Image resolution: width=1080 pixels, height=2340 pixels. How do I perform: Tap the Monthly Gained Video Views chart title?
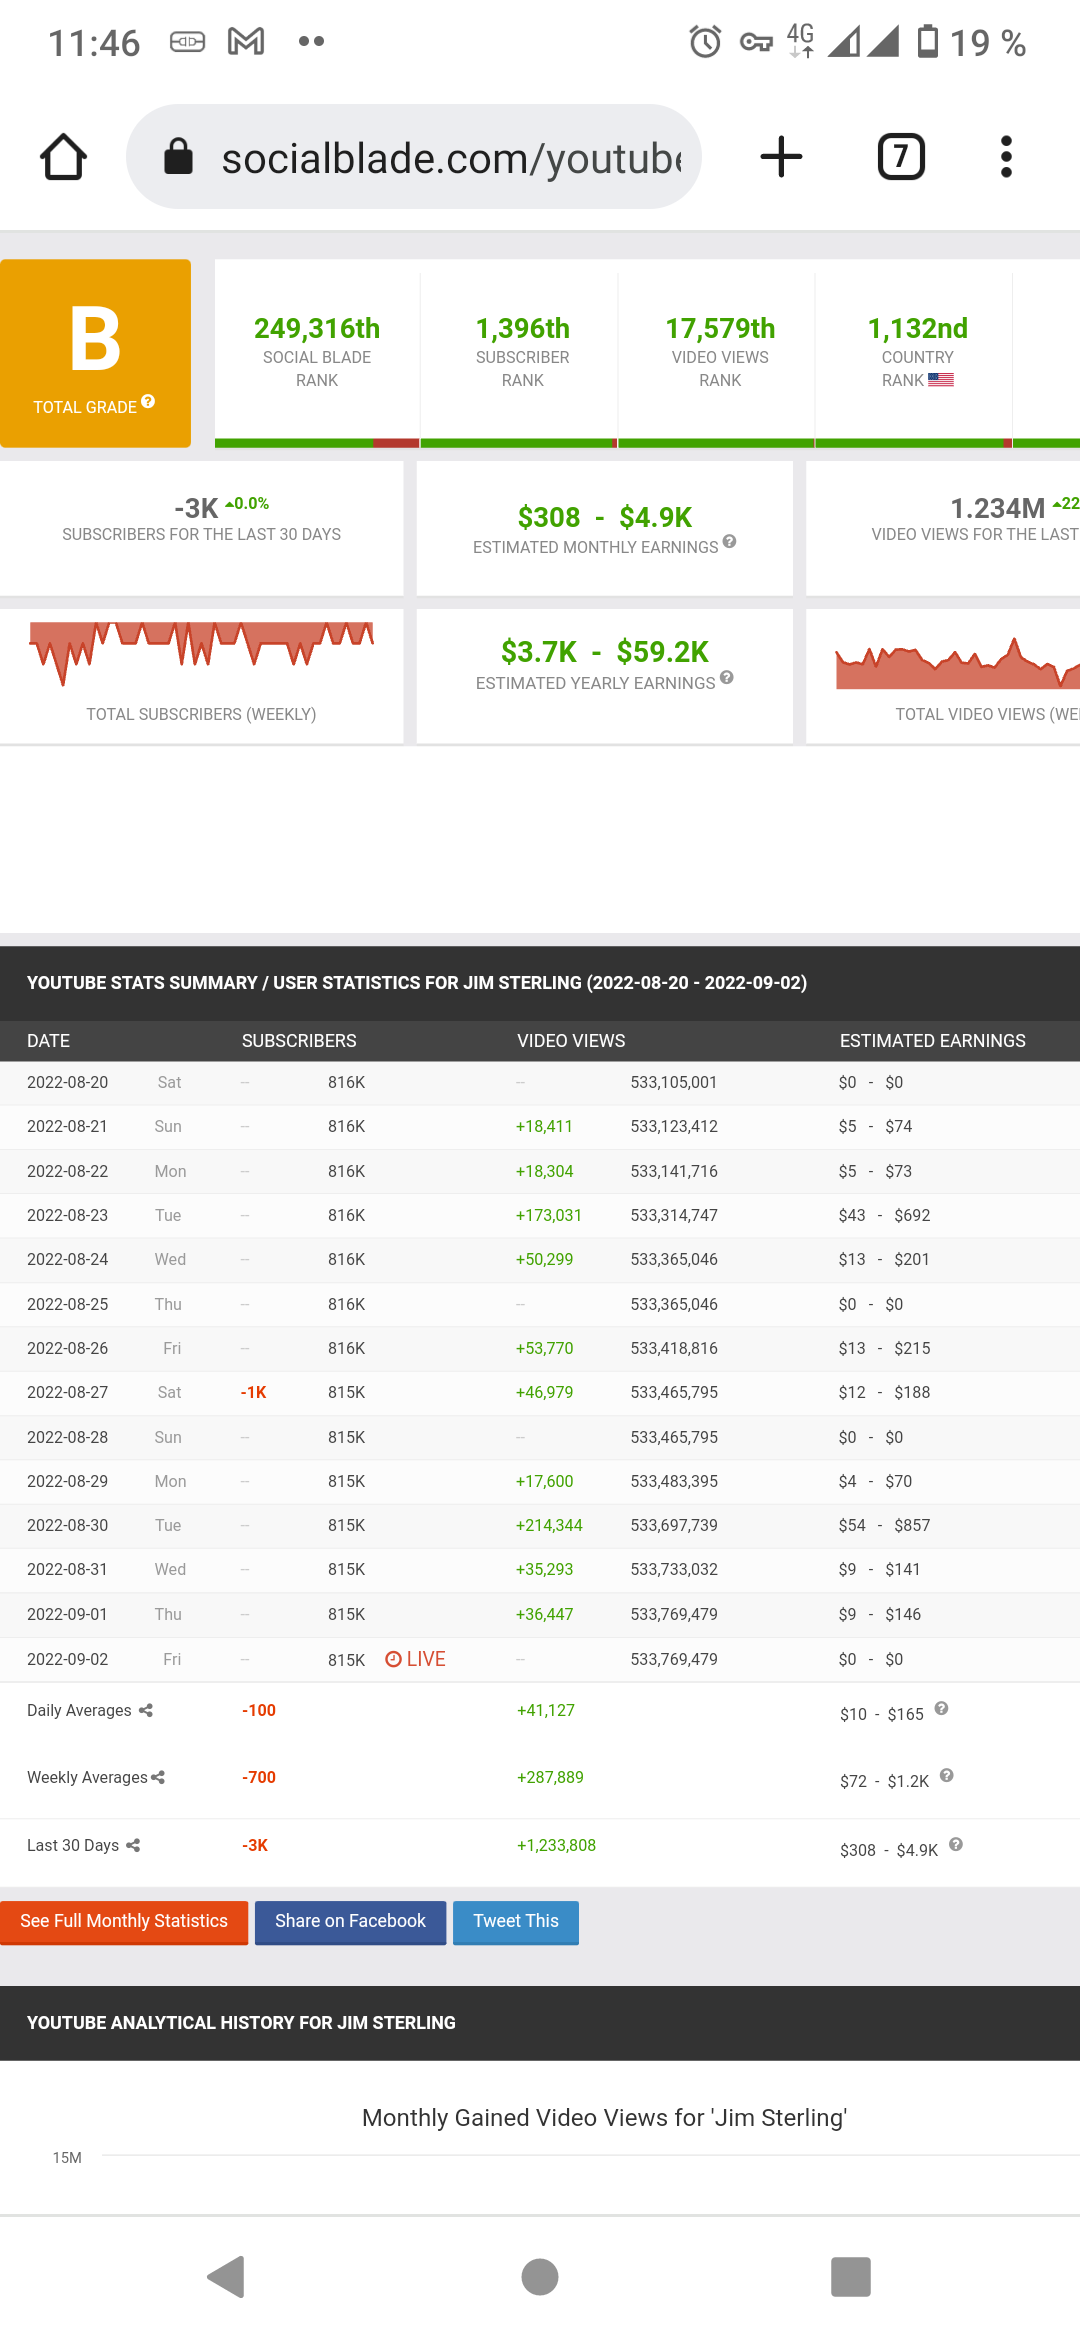[604, 2118]
